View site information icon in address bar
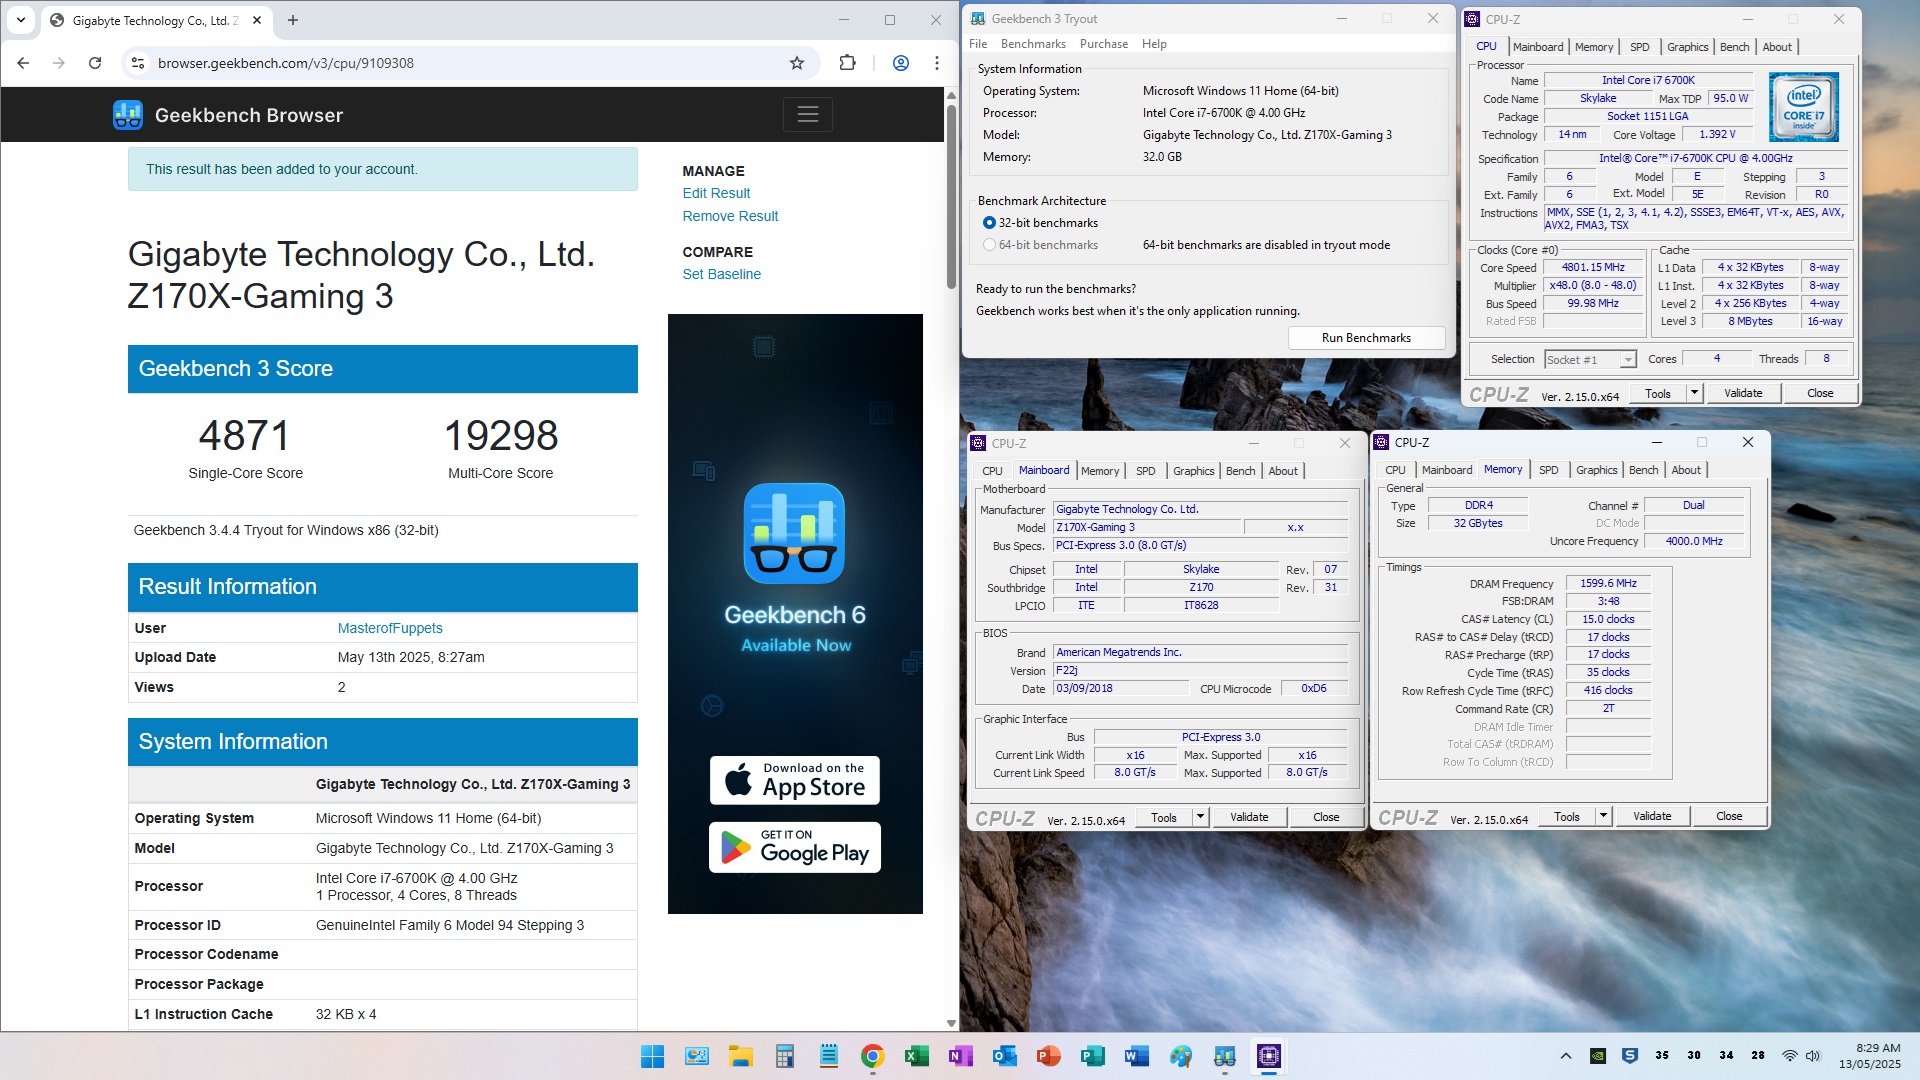The height and width of the screenshot is (1080, 1920). pos(139,63)
